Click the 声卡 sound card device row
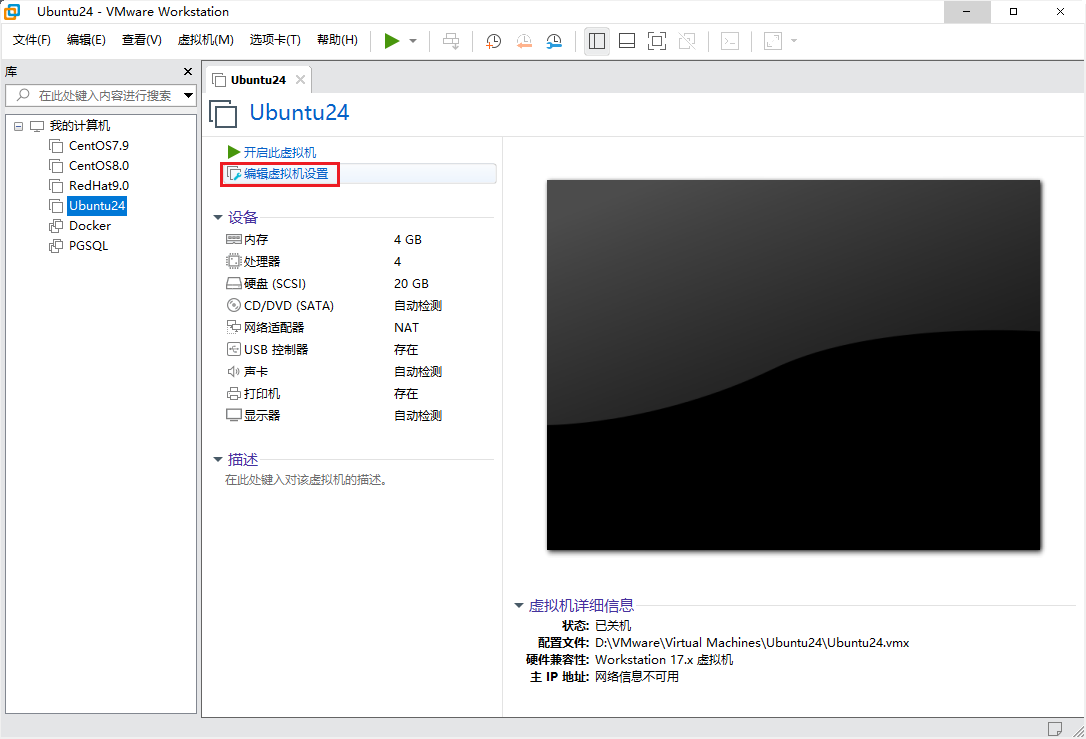The width and height of the screenshot is (1086, 739). [334, 372]
